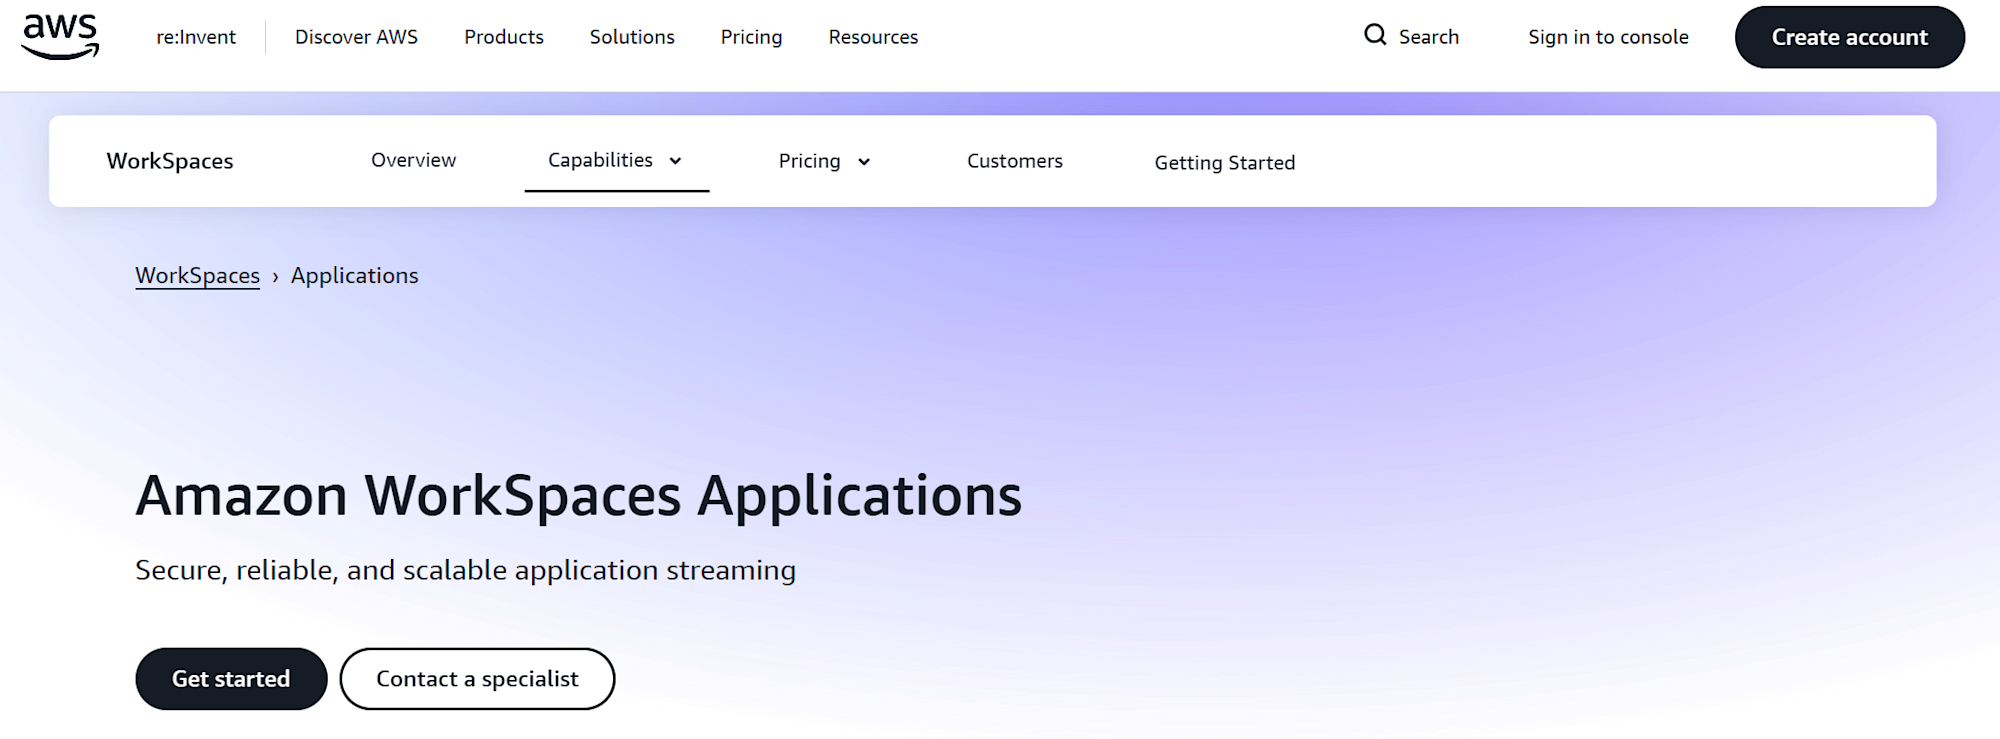2000x739 pixels.
Task: Expand the Capabilities dropdown chevron
Action: [675, 161]
